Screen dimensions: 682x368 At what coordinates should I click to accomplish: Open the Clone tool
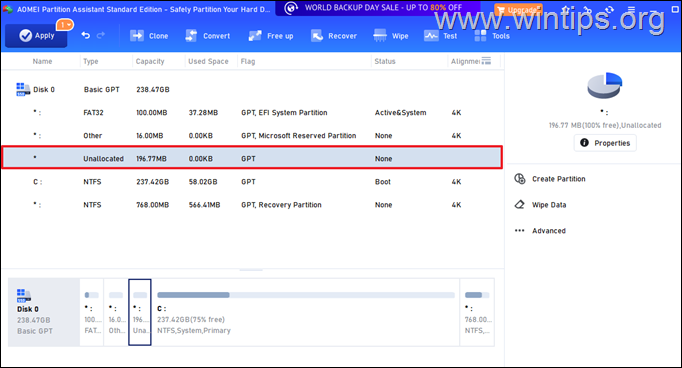point(149,36)
